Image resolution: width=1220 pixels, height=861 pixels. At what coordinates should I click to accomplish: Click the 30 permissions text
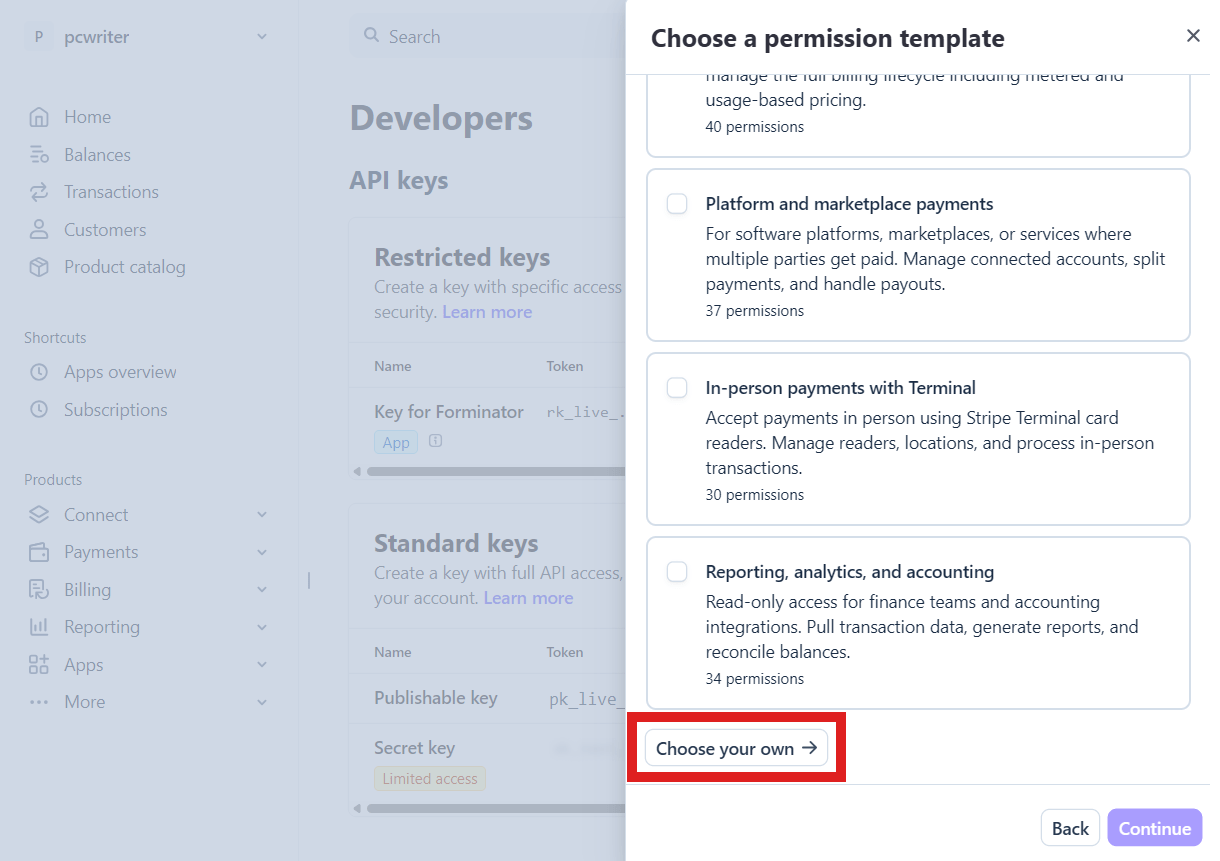tap(755, 495)
